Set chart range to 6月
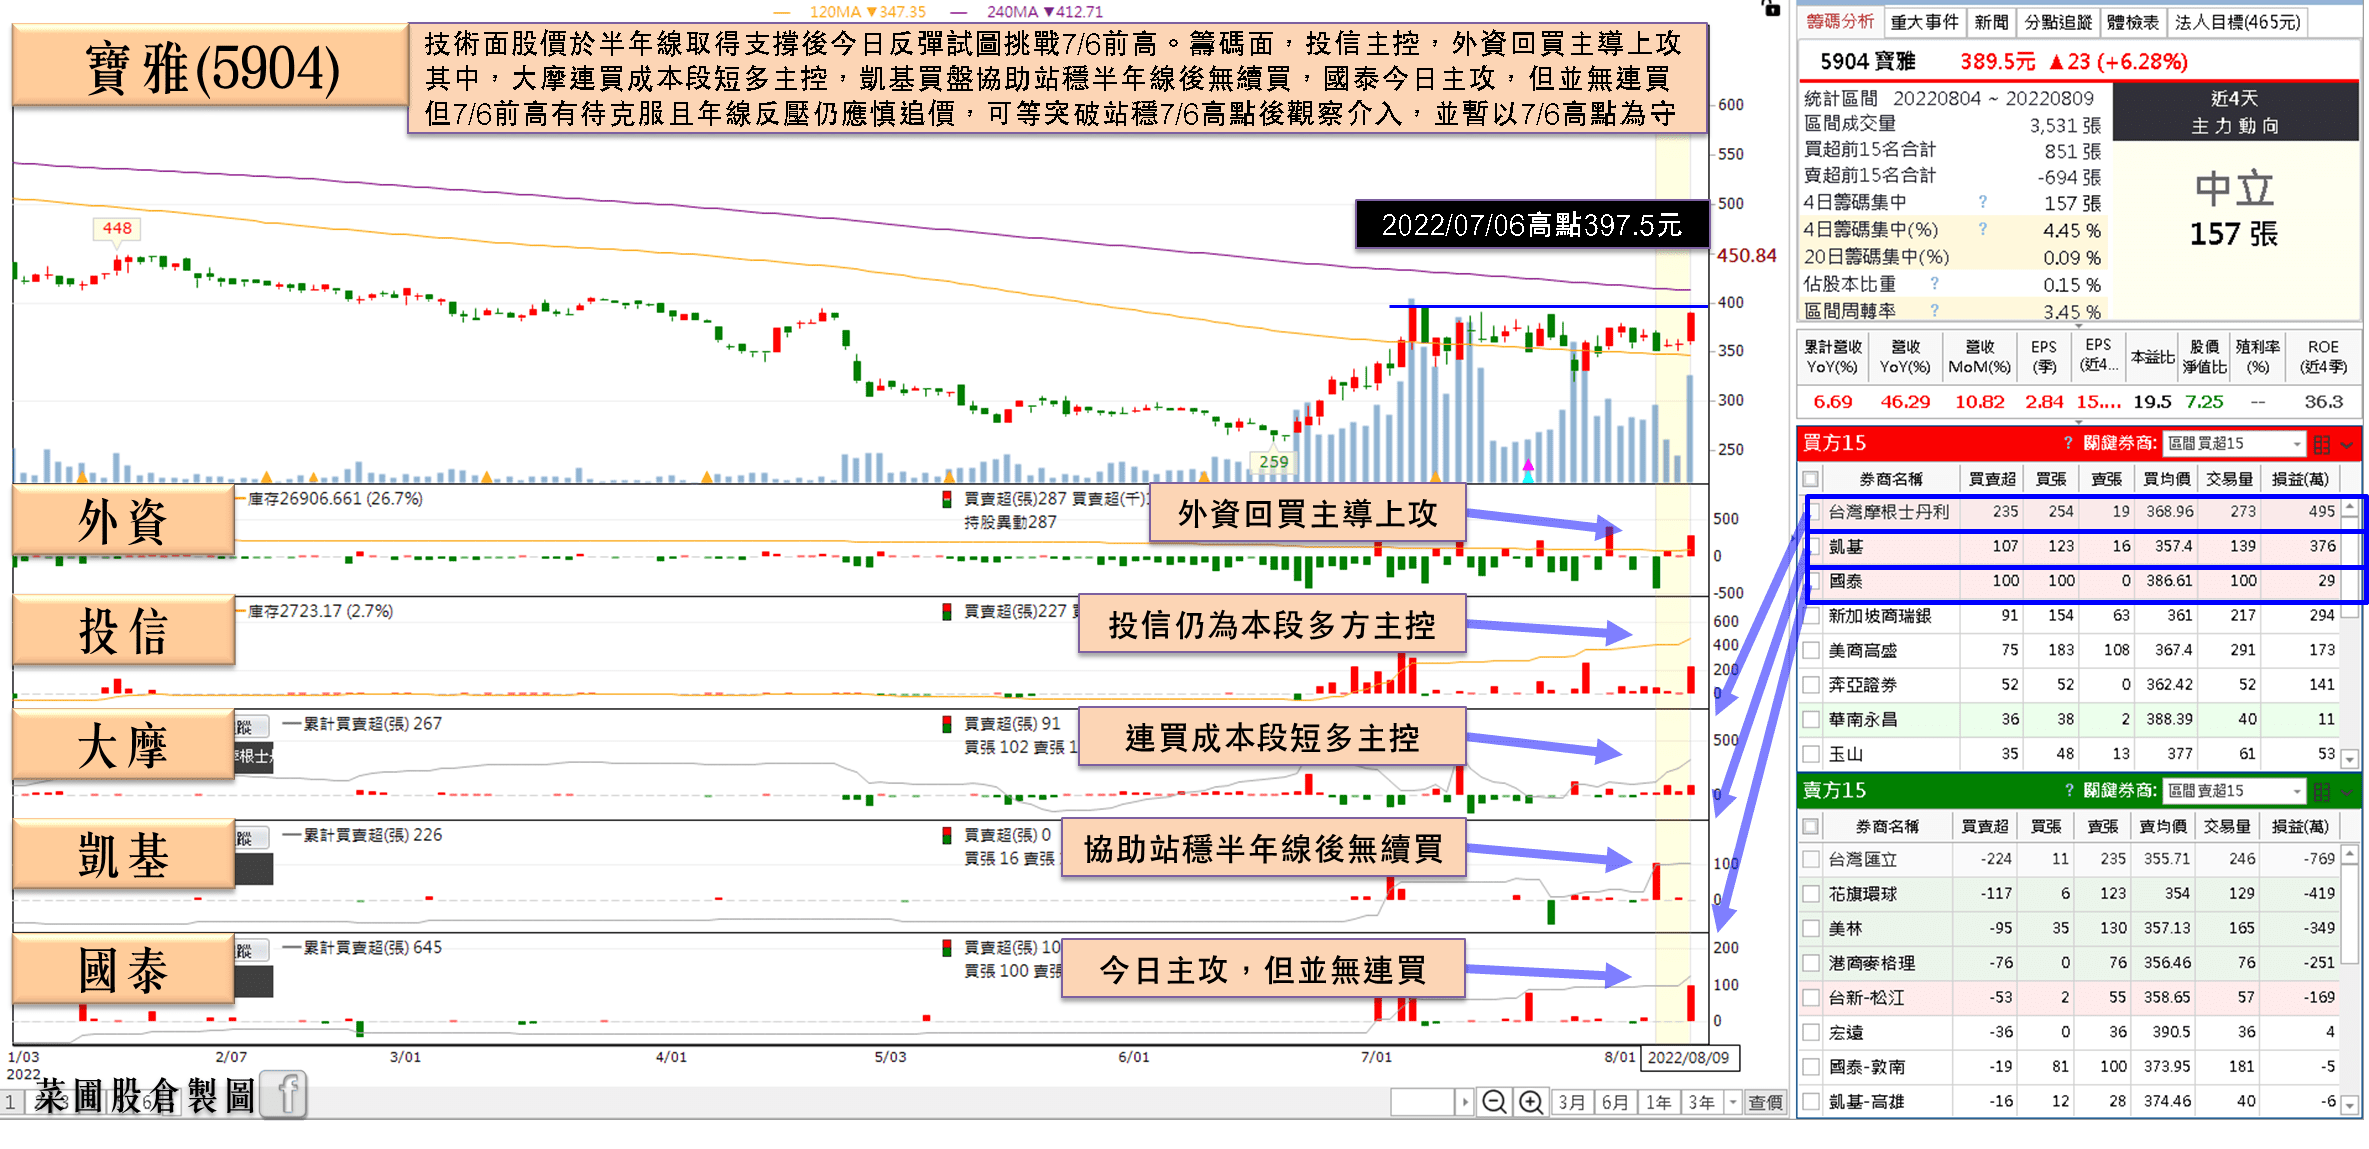Screen dimensions: 2369x1149 [1615, 1102]
